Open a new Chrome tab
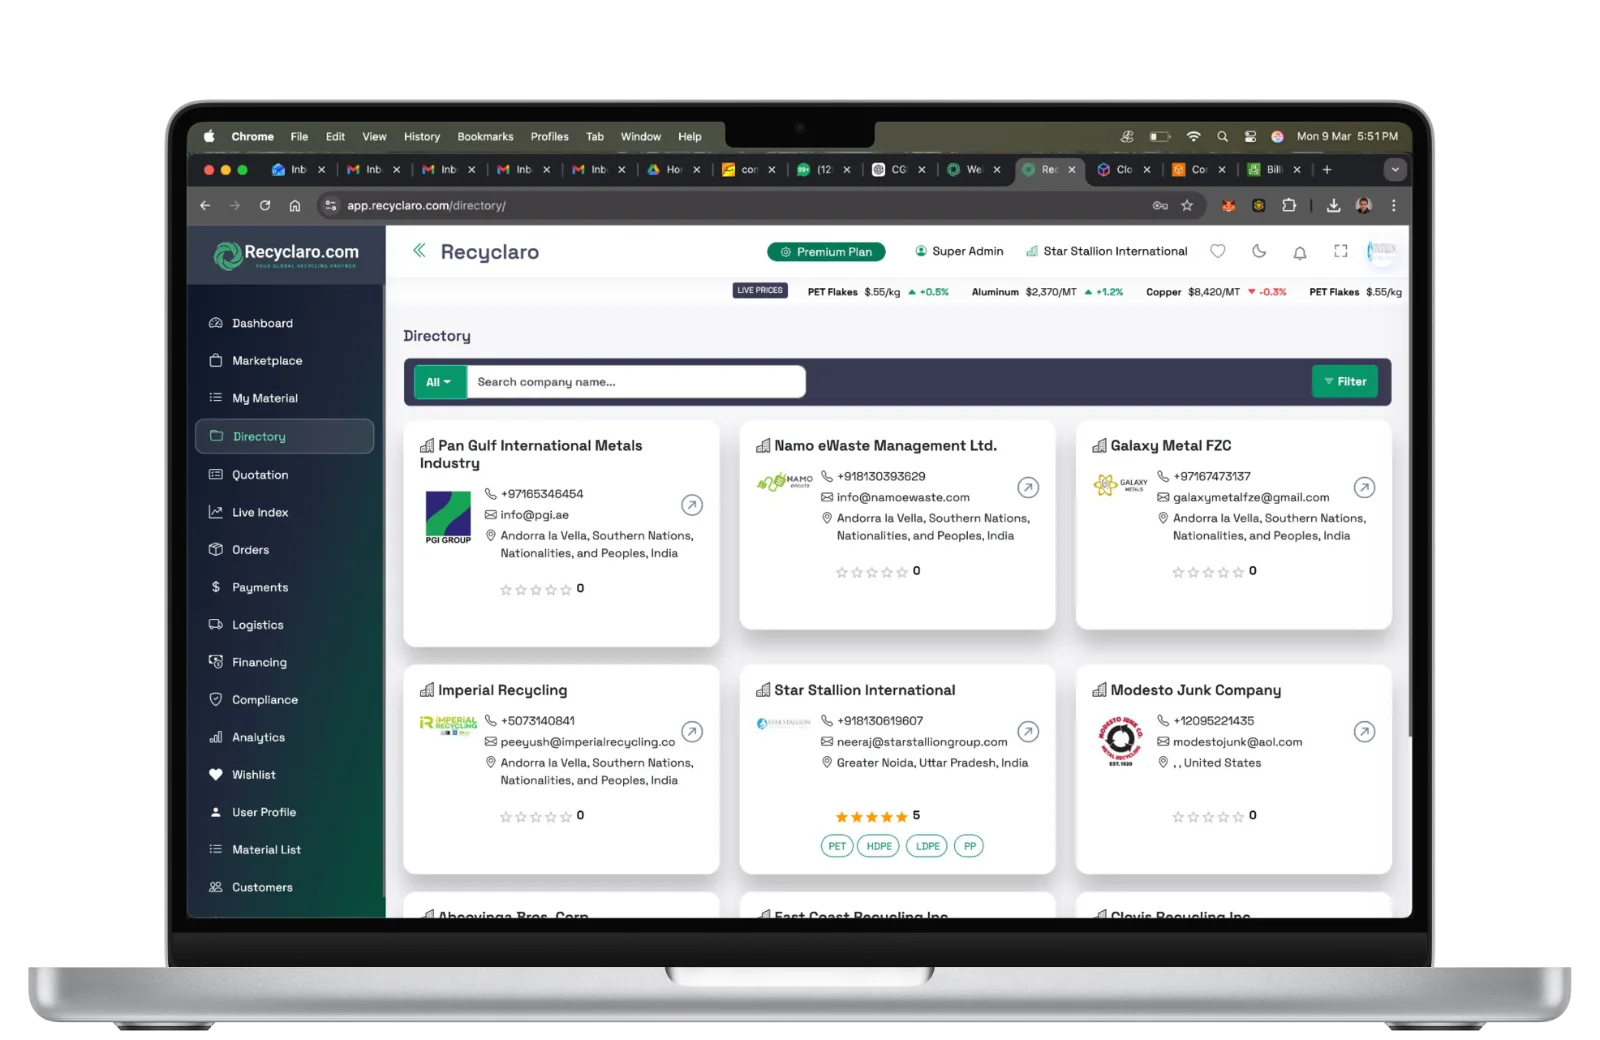The image size is (1600, 1040). [1327, 169]
